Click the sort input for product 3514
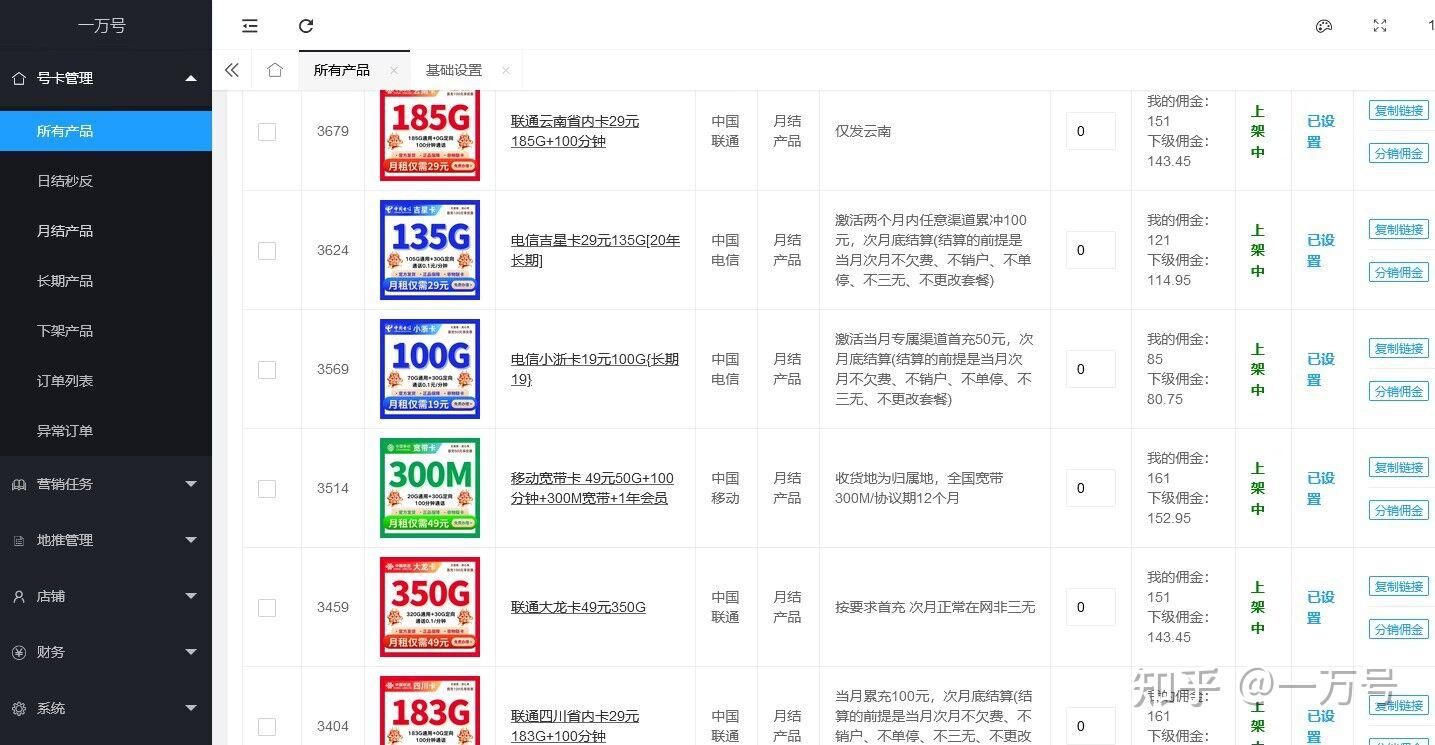Image resolution: width=1435 pixels, height=745 pixels. (x=1091, y=488)
